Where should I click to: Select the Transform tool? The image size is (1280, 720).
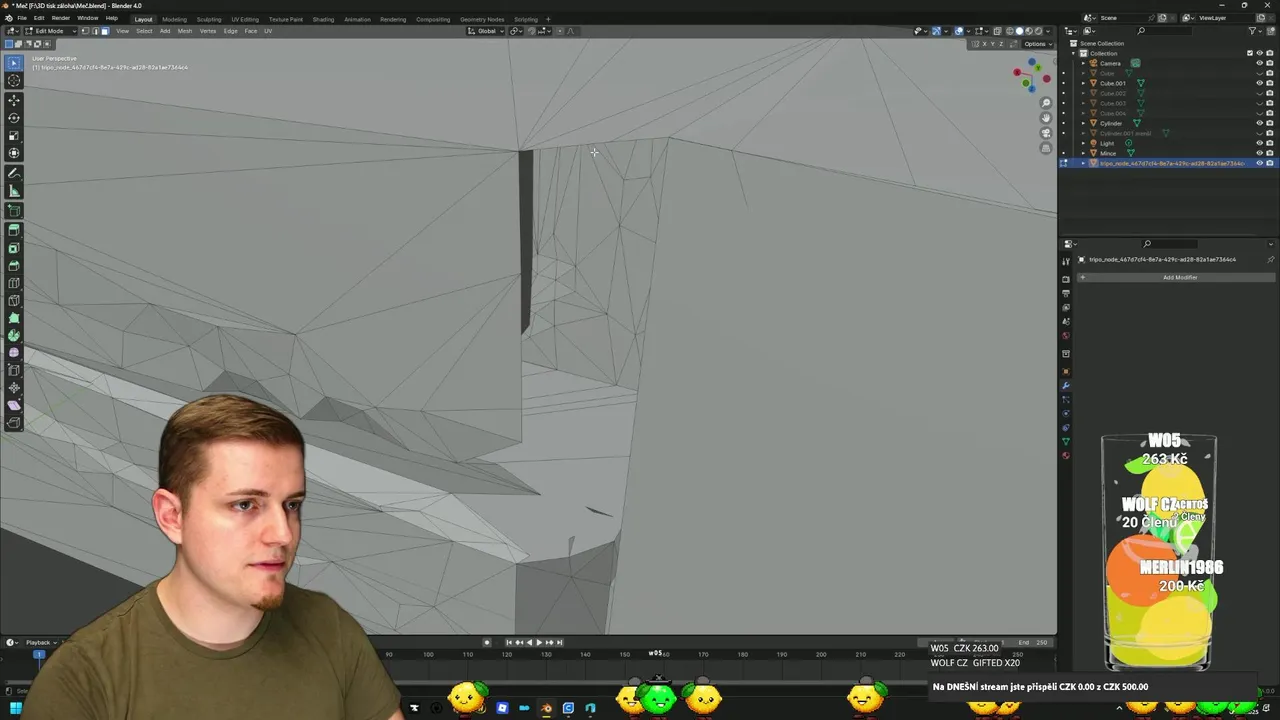[14, 154]
